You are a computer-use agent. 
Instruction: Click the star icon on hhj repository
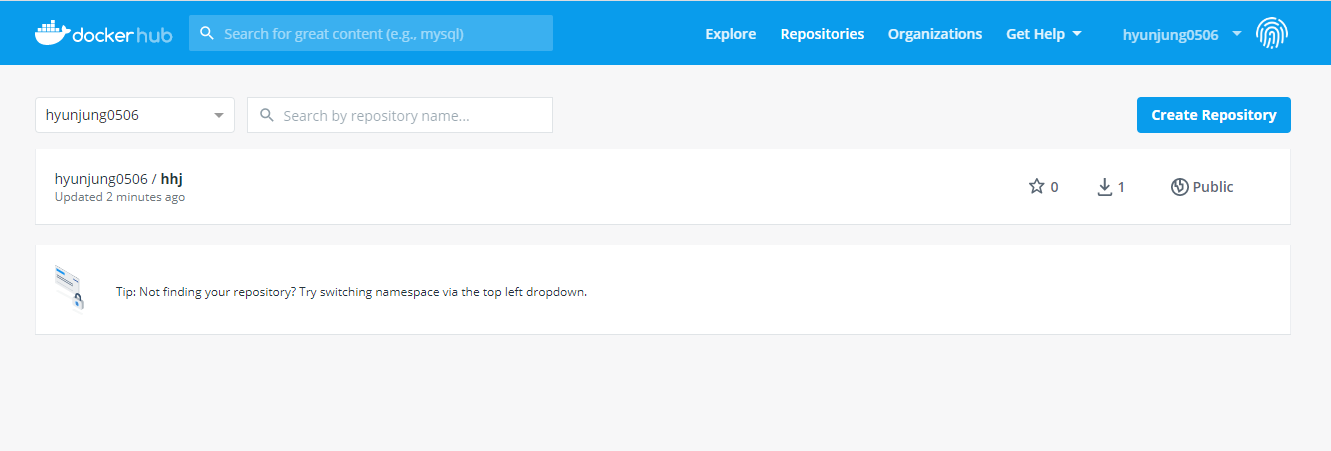coord(1036,186)
